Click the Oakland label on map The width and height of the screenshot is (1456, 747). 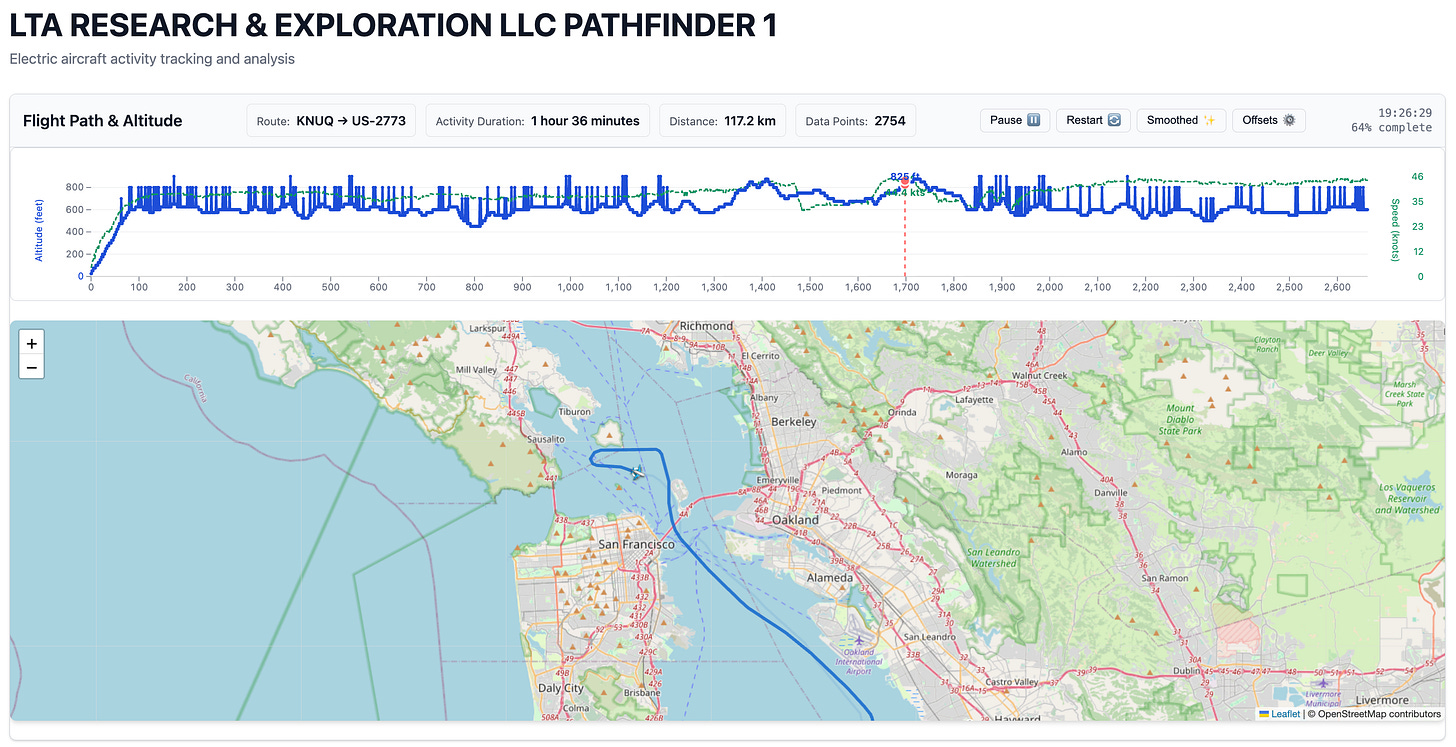tap(795, 520)
